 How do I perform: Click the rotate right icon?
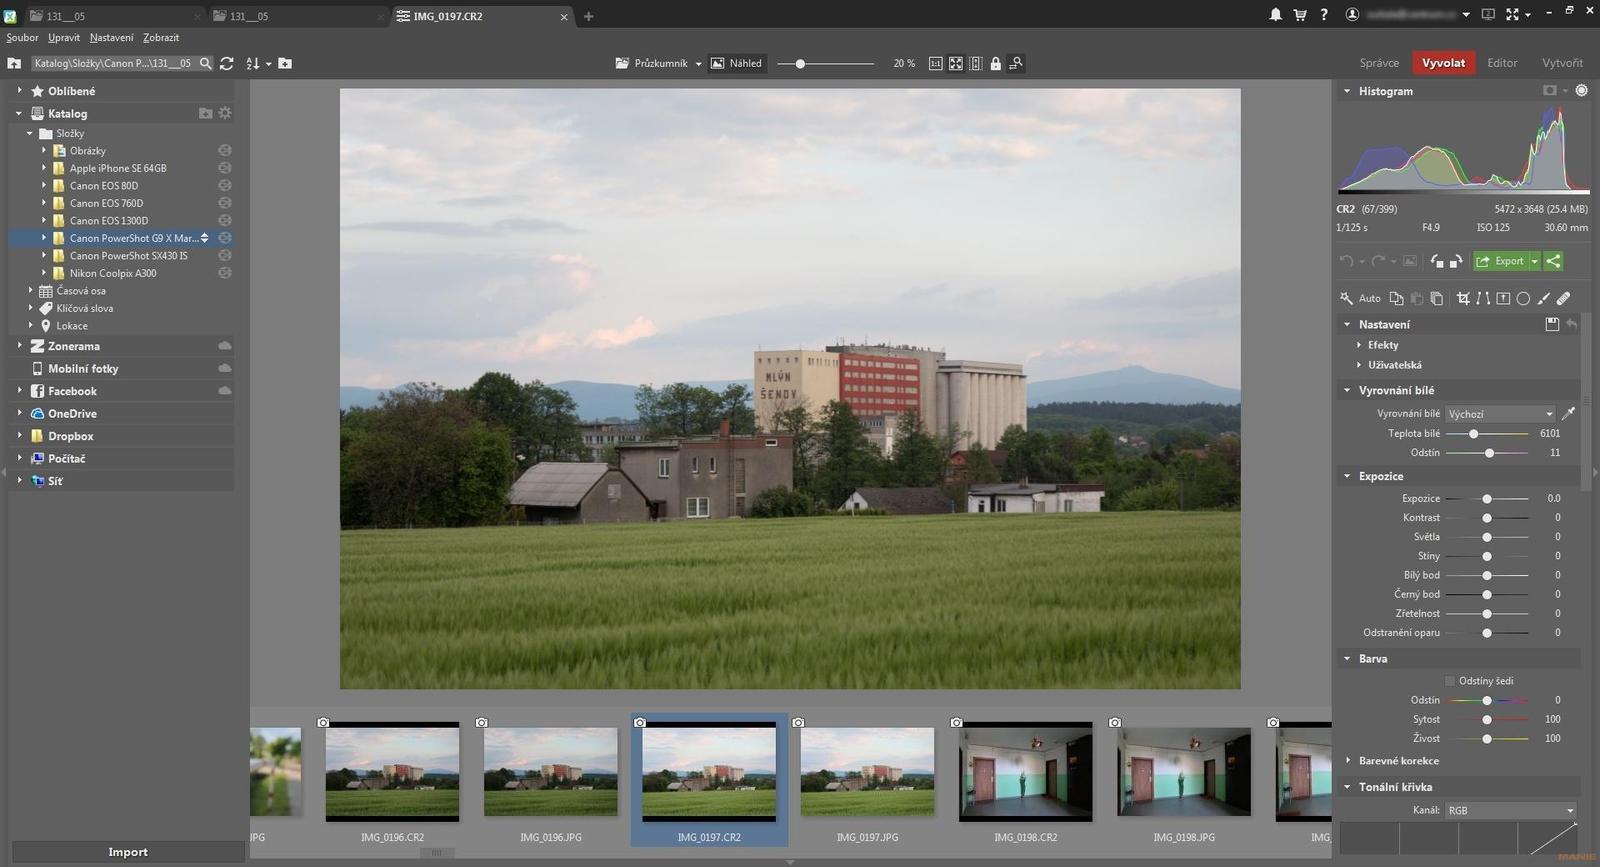point(1456,261)
